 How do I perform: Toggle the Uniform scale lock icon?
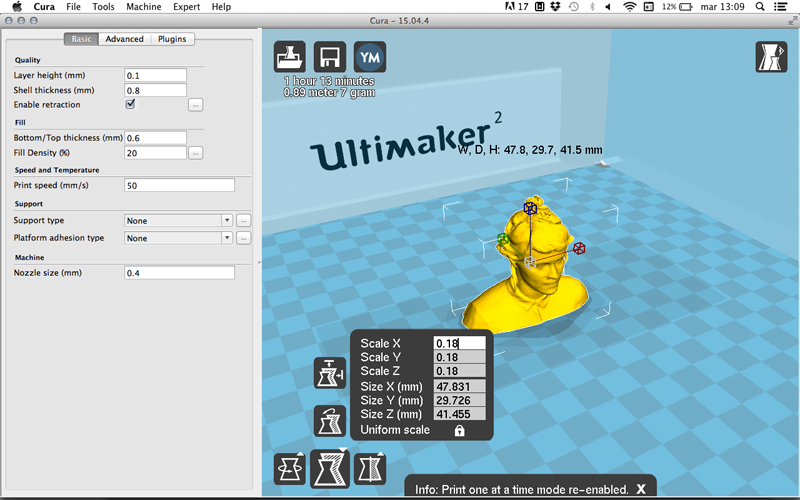click(x=459, y=431)
